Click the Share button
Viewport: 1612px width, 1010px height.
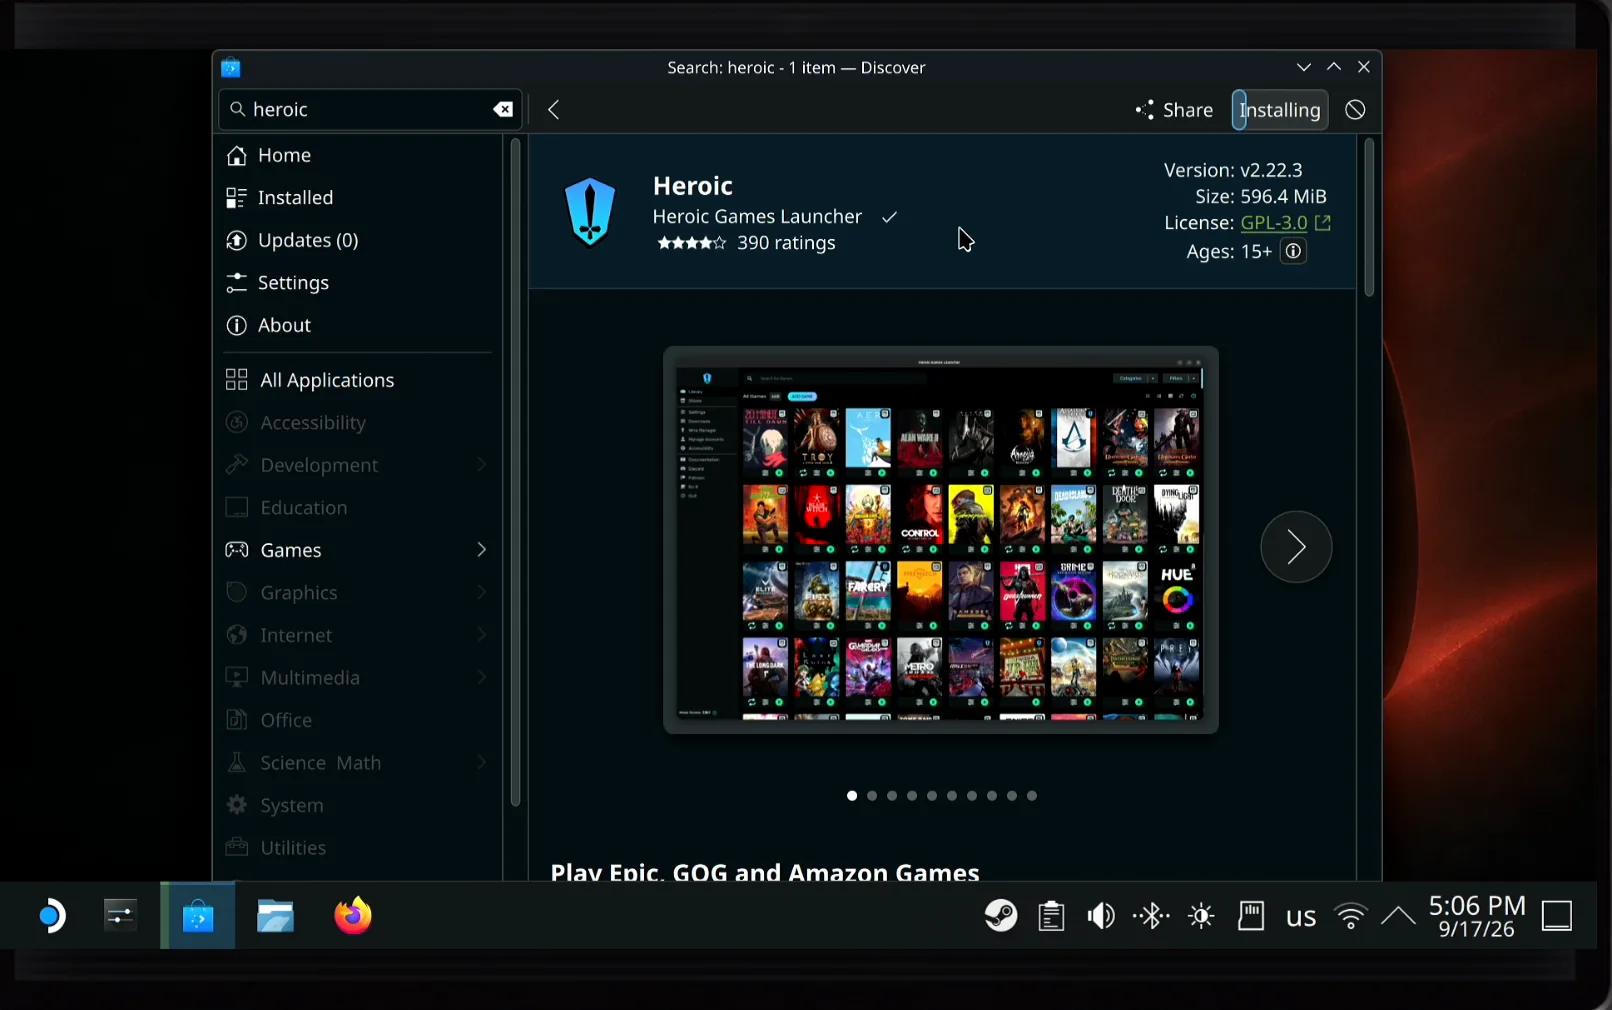[x=1174, y=110]
